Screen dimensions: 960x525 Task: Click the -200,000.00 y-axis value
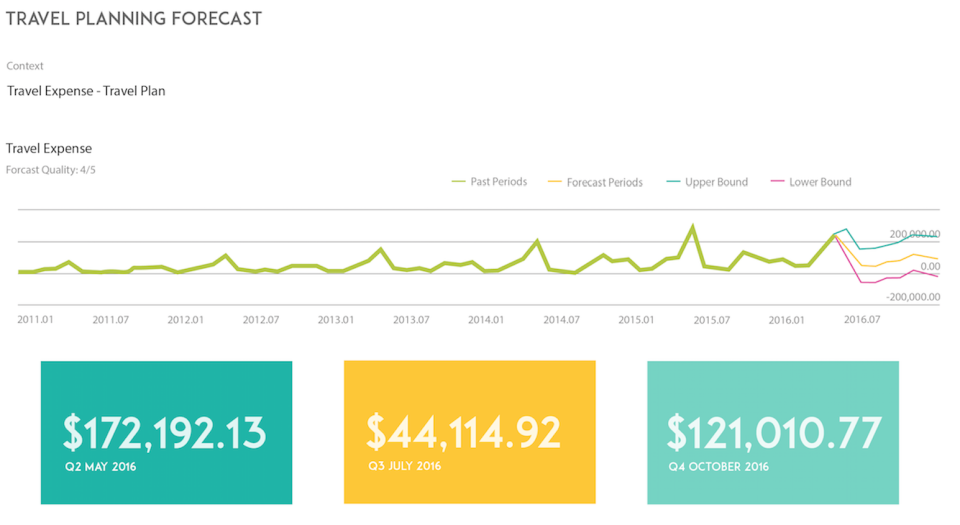[912, 297]
